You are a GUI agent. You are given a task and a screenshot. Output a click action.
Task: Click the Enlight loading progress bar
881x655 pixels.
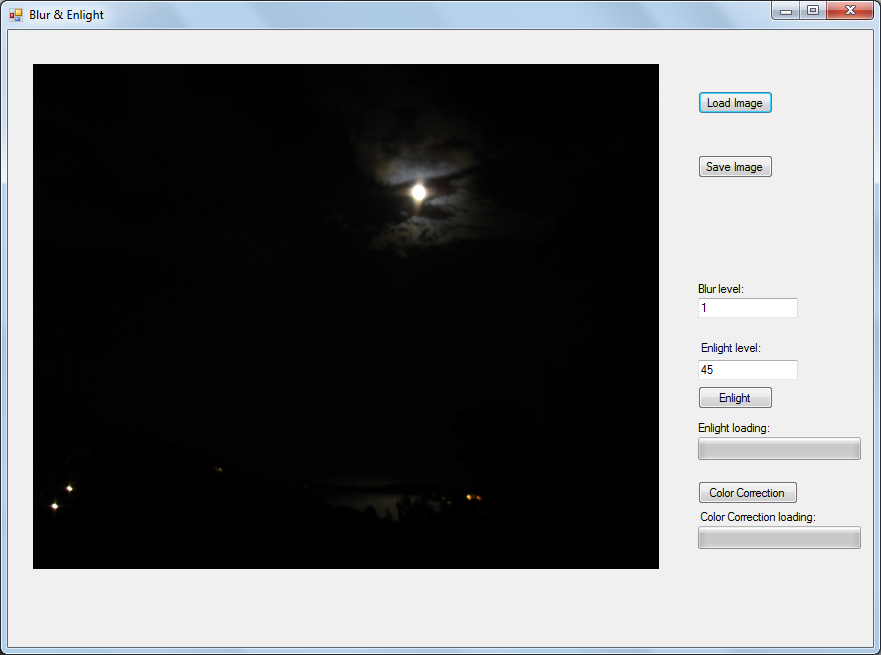[779, 449]
